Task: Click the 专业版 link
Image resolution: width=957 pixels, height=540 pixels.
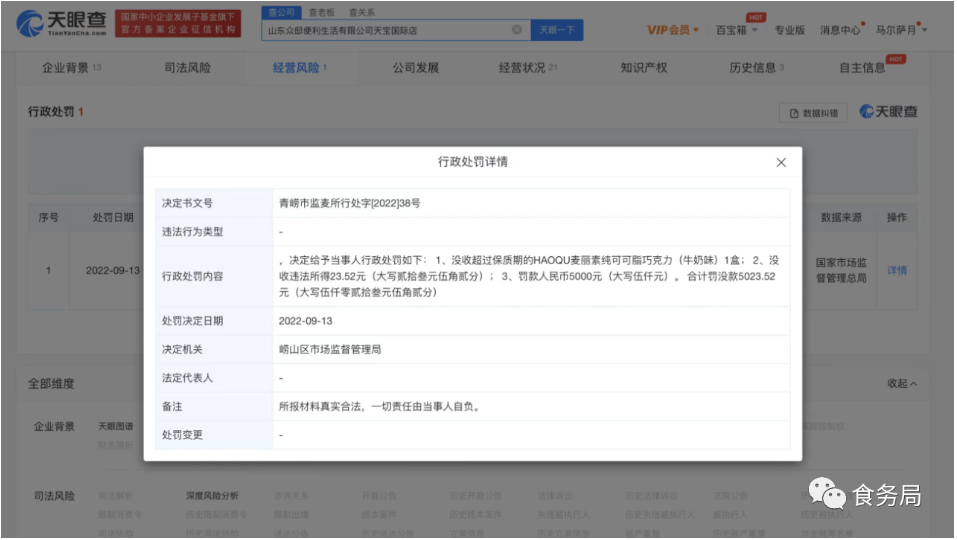Action: (789, 30)
